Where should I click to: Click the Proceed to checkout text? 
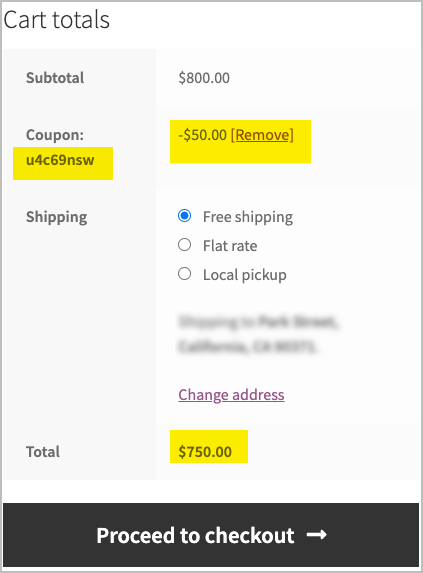pyautogui.click(x=195, y=536)
